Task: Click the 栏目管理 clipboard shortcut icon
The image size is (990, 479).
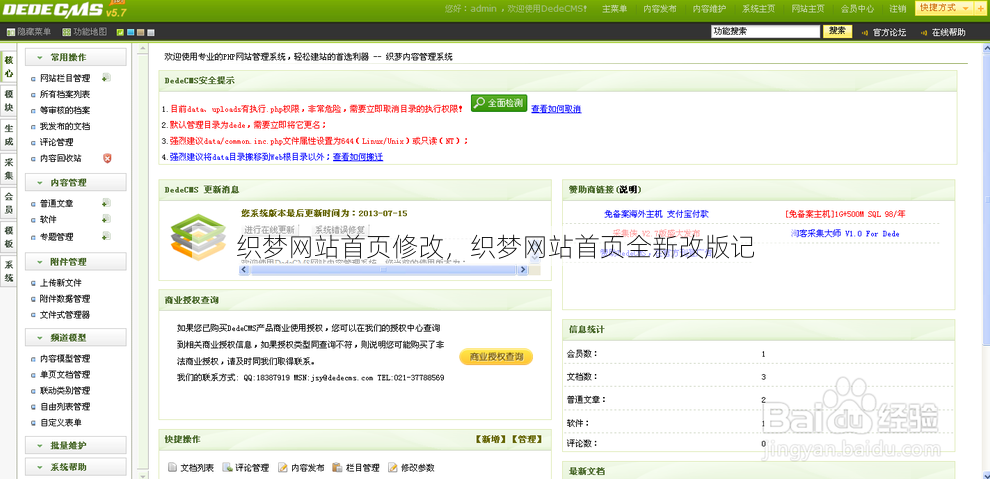Action: pyautogui.click(x=338, y=468)
